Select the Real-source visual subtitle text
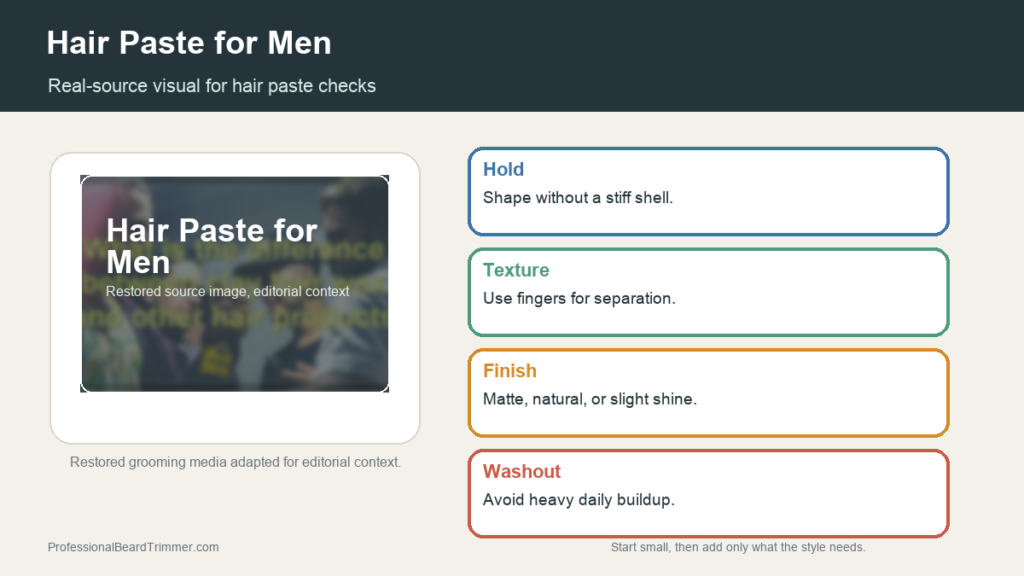 pos(212,86)
